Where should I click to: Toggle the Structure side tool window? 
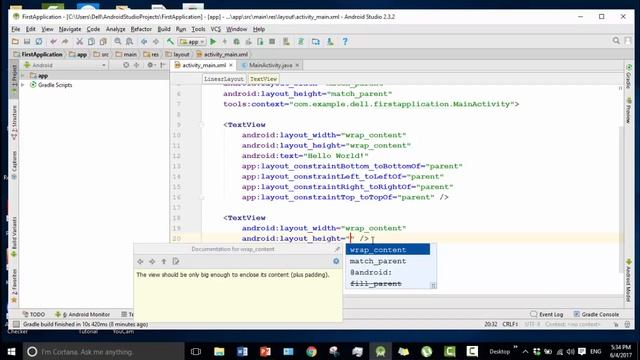(x=14, y=123)
